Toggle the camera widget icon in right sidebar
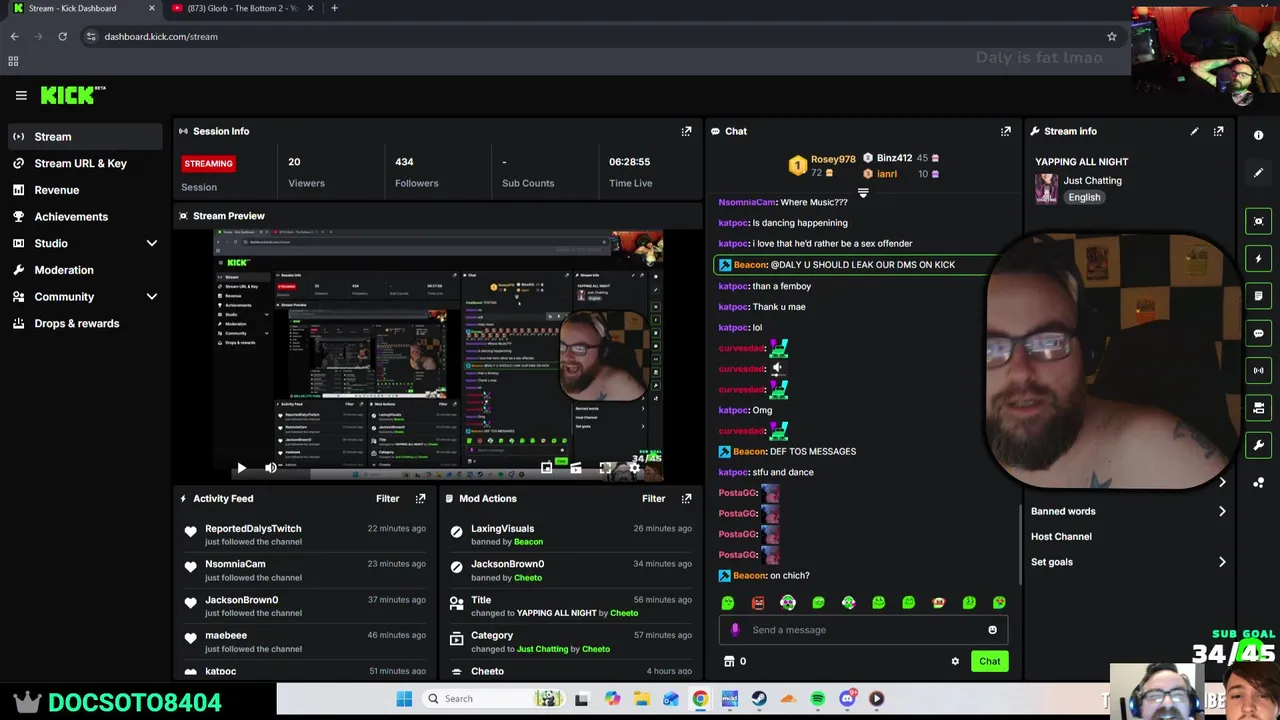Viewport: 1280px width, 720px height. 1259,408
